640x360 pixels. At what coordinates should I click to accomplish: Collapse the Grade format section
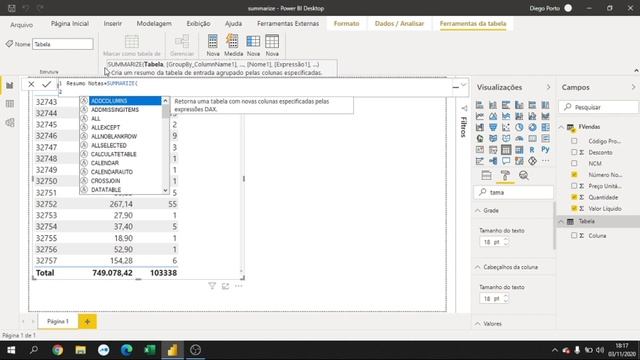478,211
